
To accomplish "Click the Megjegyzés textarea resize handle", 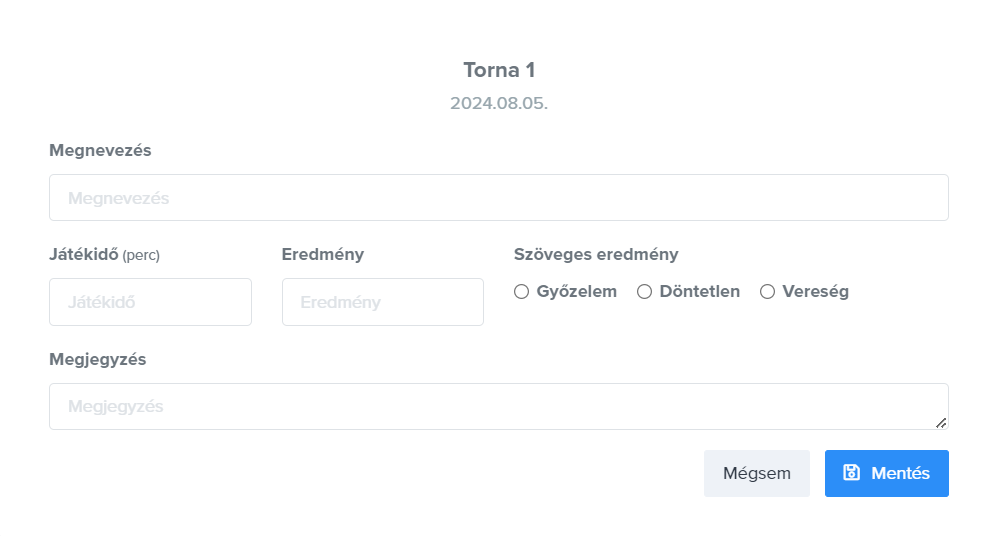I will pyautogui.click(x=940, y=422).
